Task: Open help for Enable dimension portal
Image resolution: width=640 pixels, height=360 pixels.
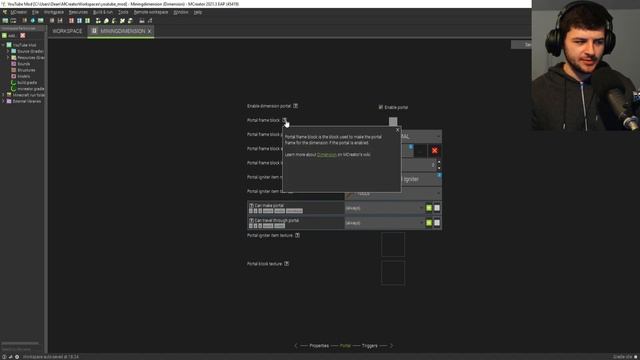Action: pyautogui.click(x=296, y=106)
